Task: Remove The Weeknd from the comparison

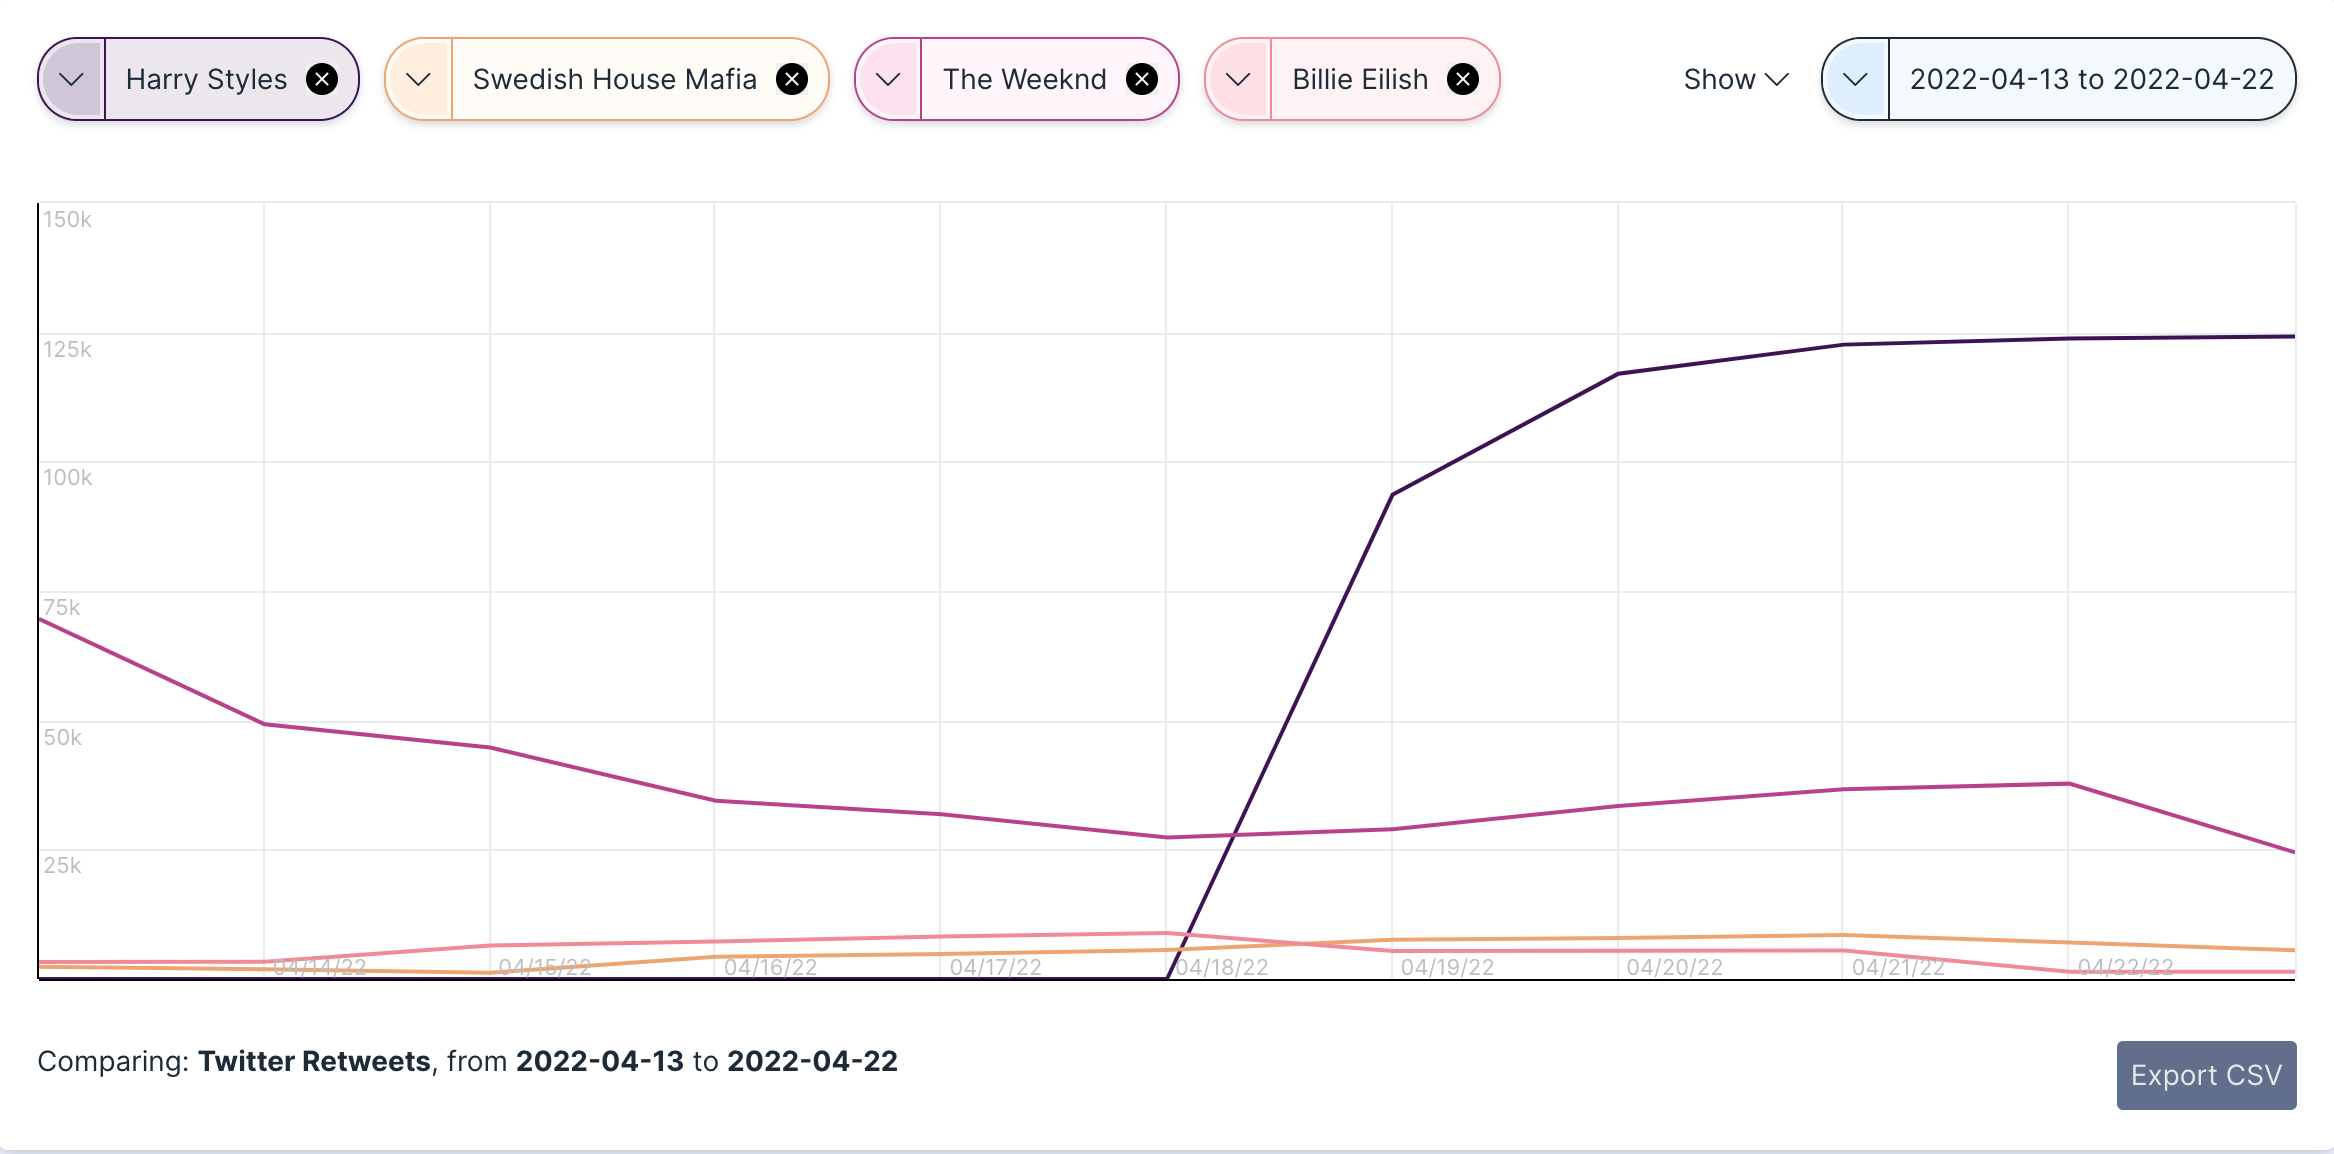Action: pos(1142,79)
